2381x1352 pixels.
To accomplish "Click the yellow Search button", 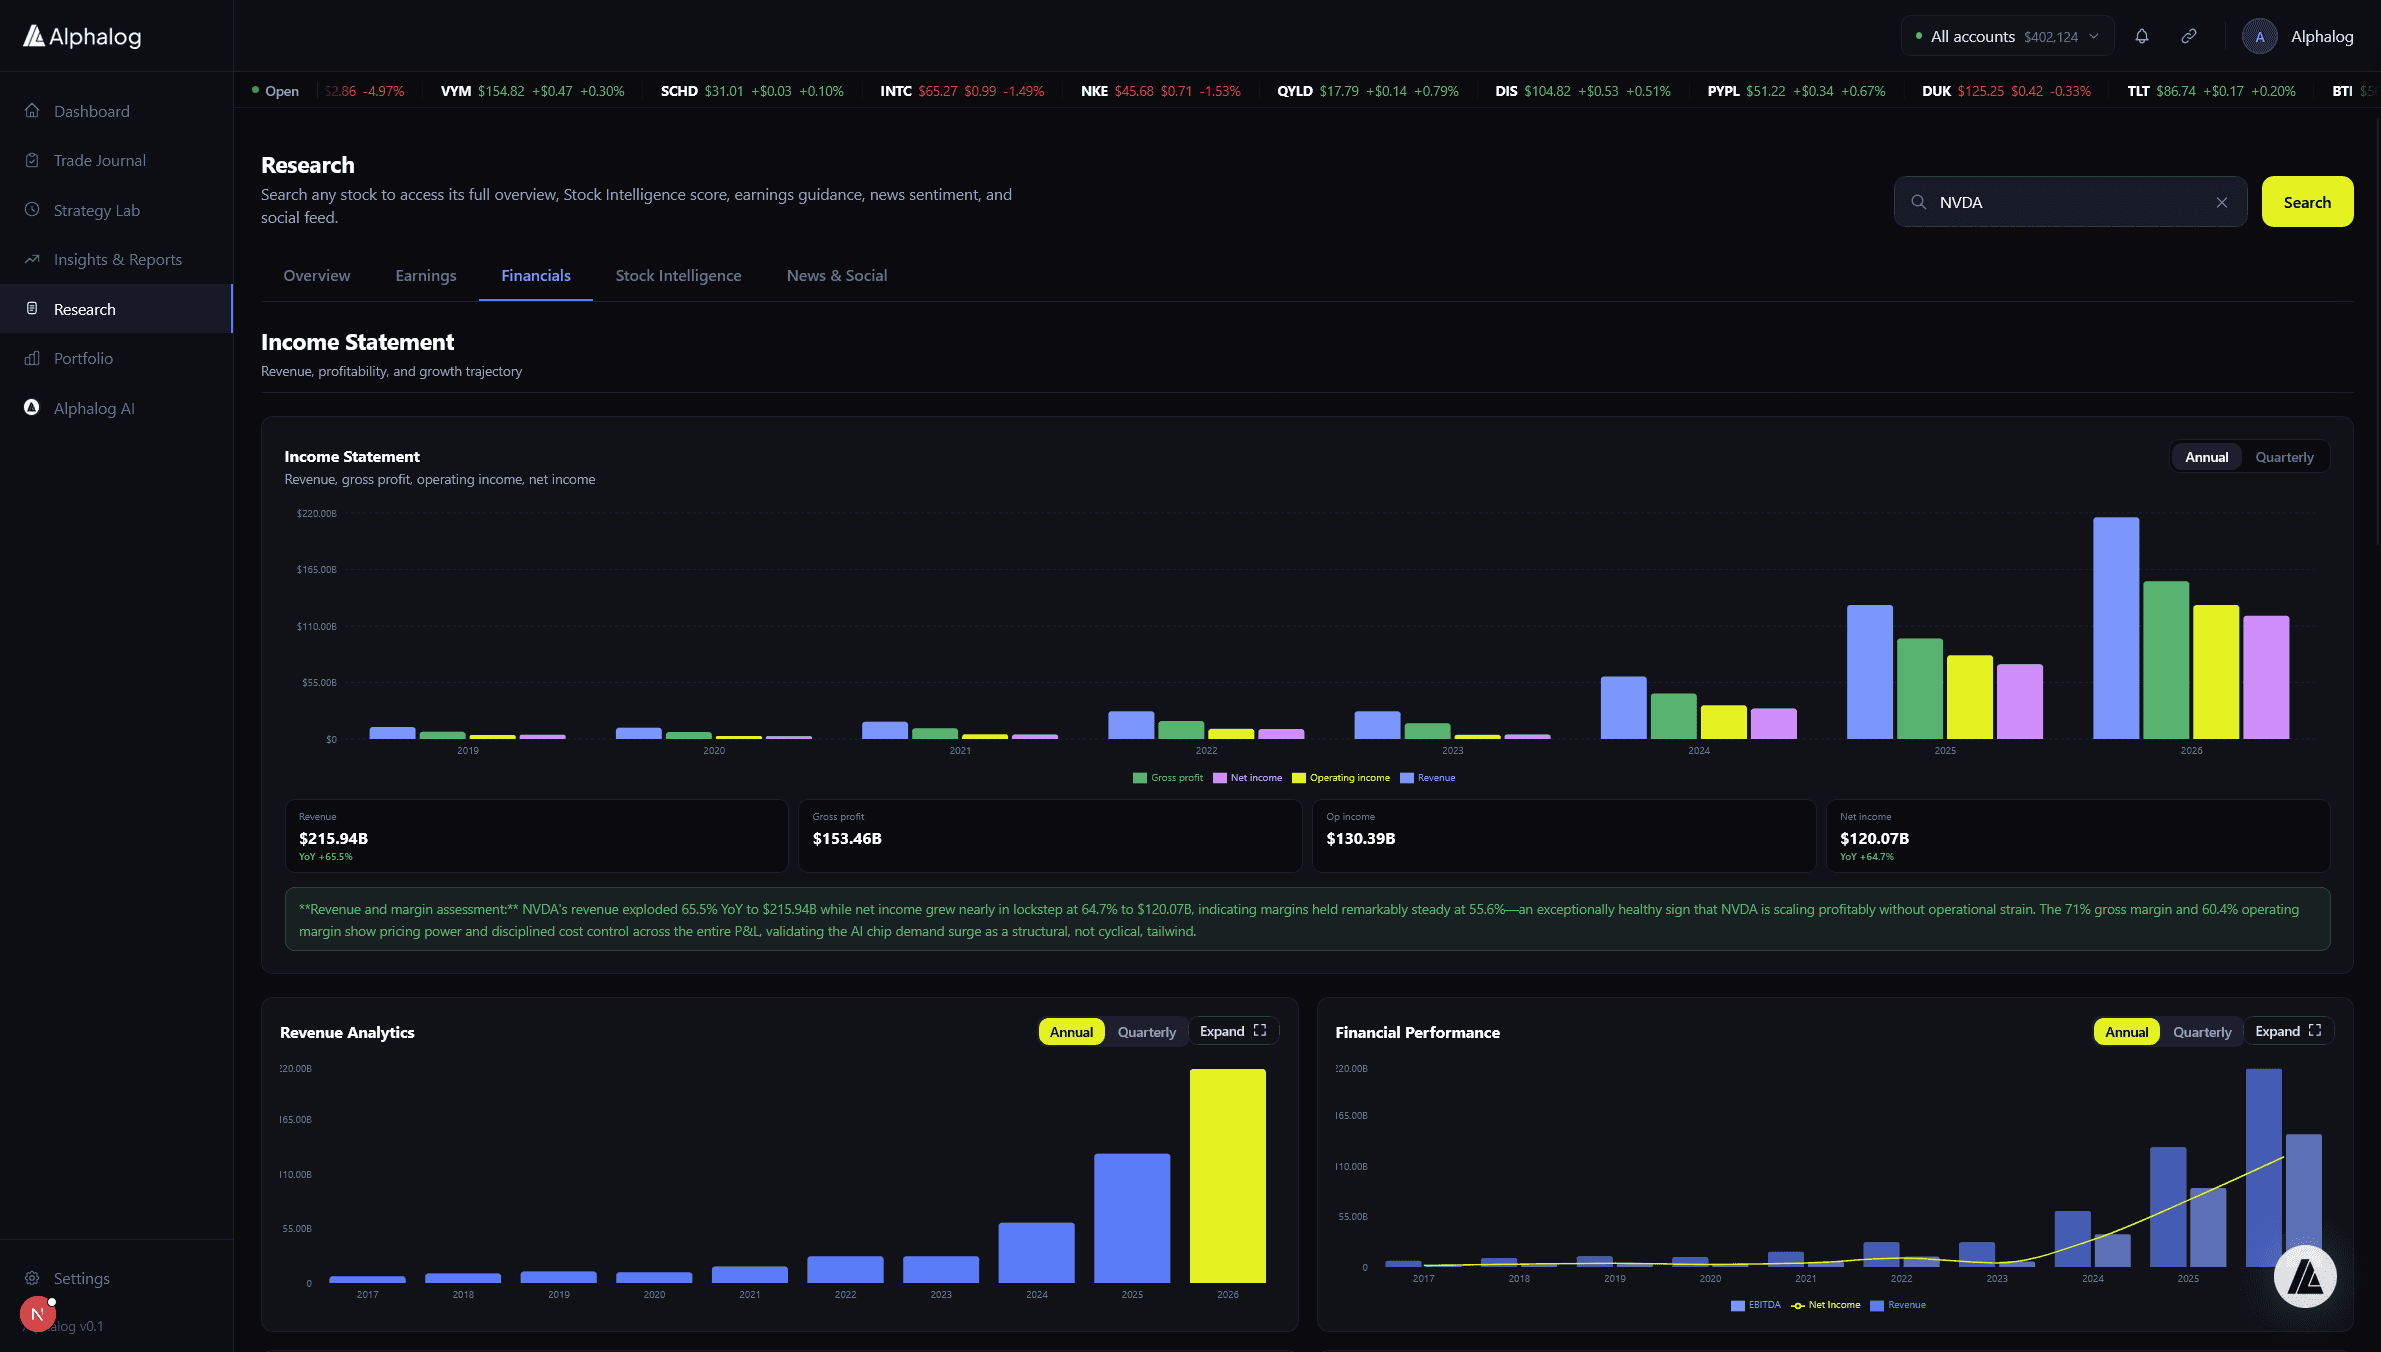I will click(x=2307, y=202).
